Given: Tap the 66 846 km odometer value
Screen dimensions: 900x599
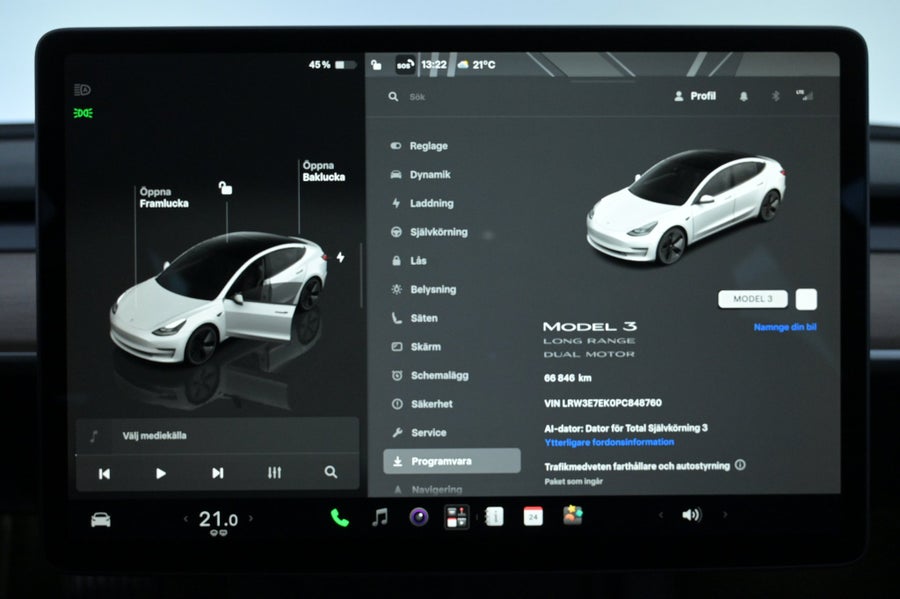Looking at the screenshot, I should [x=568, y=378].
